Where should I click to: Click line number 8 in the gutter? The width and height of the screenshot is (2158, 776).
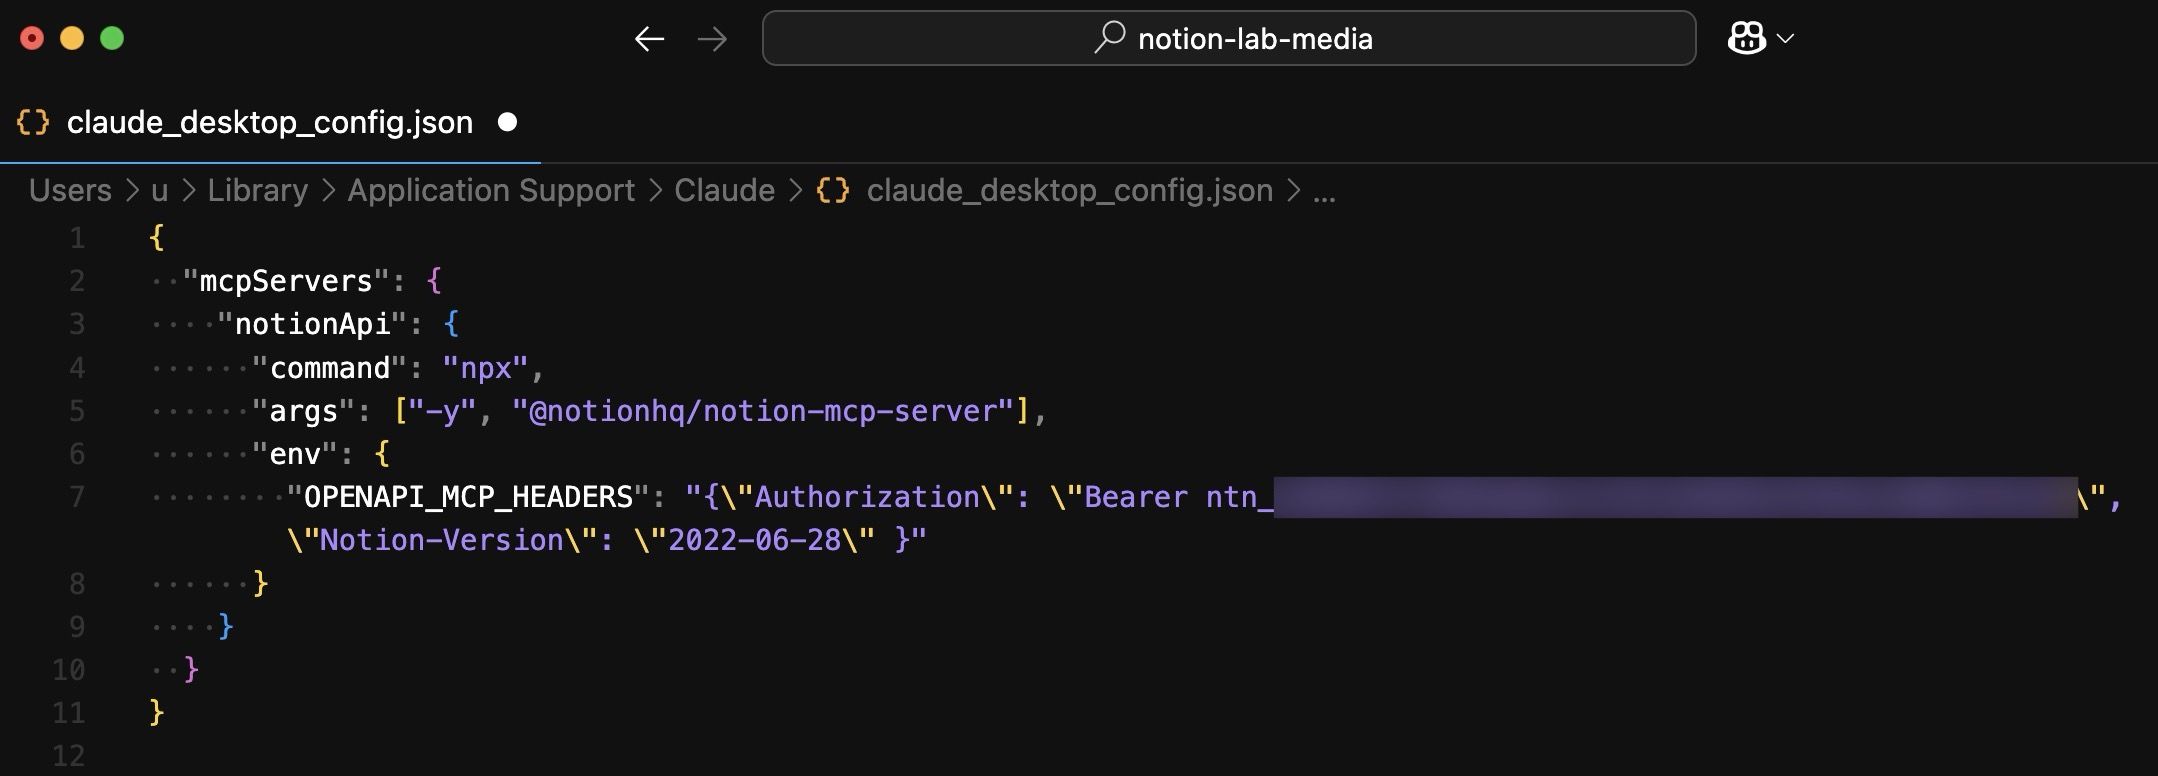click(x=77, y=583)
